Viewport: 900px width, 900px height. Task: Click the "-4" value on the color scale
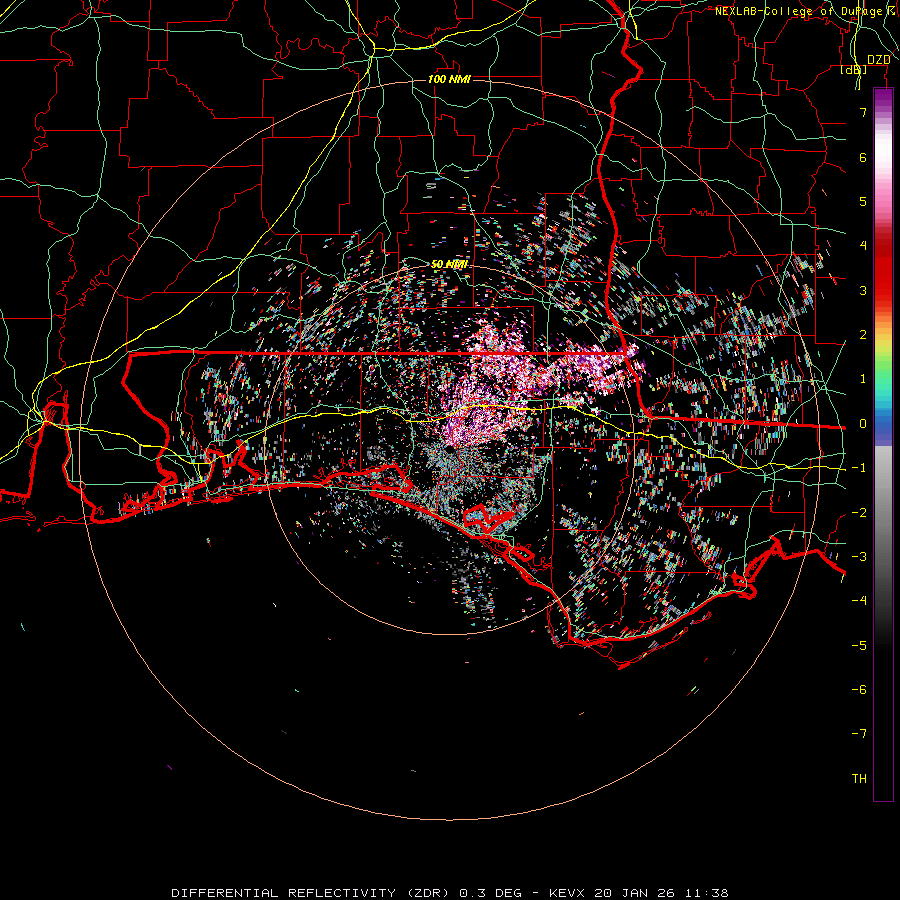click(x=859, y=601)
